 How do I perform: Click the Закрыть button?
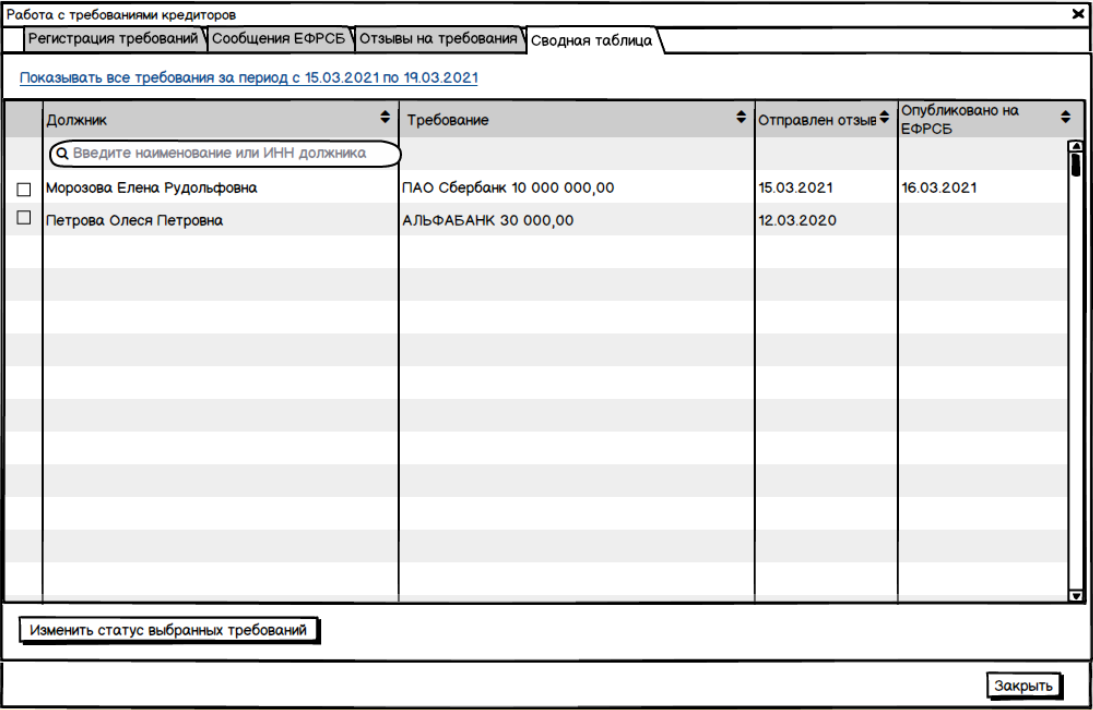click(x=1023, y=686)
